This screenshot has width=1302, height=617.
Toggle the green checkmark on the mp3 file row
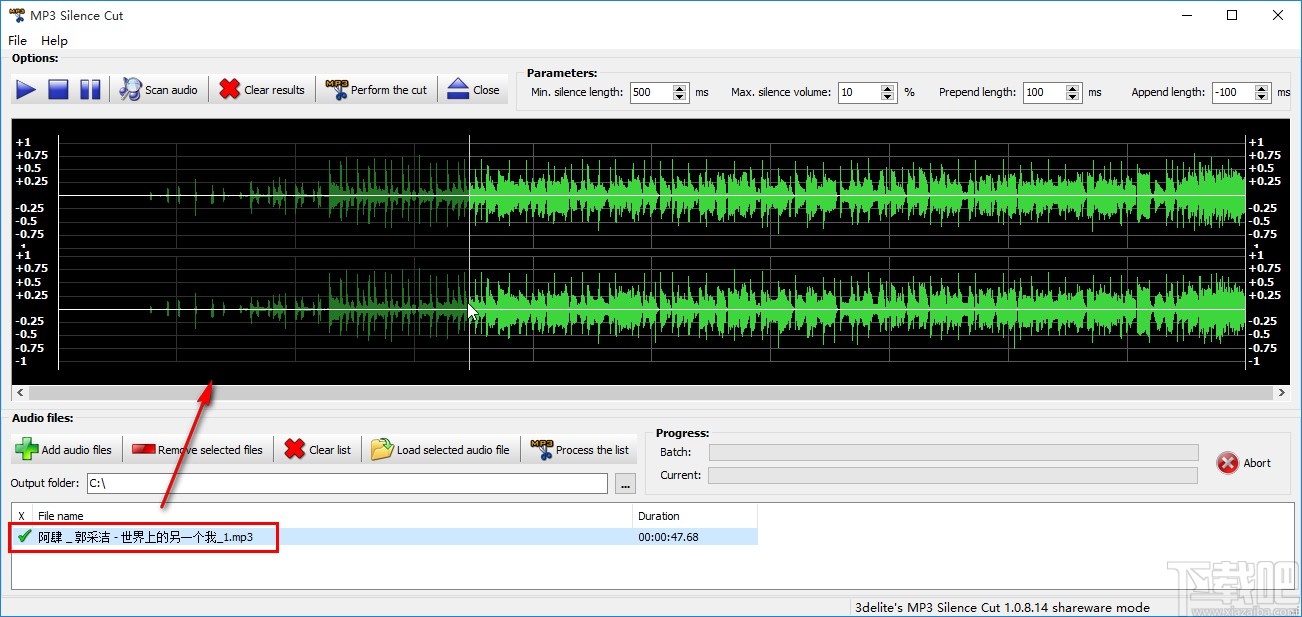pos(24,537)
